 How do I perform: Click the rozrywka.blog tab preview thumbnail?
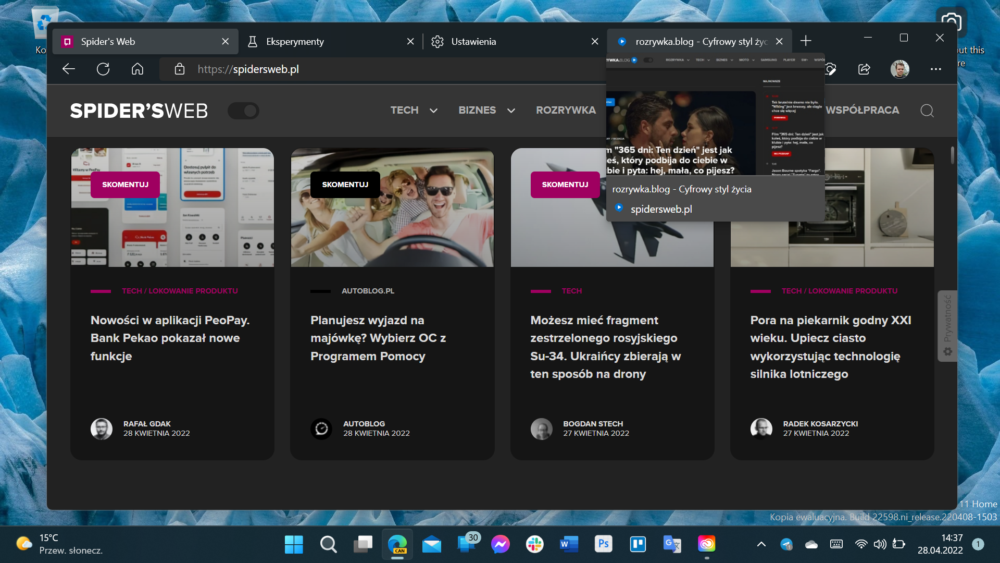pos(715,115)
